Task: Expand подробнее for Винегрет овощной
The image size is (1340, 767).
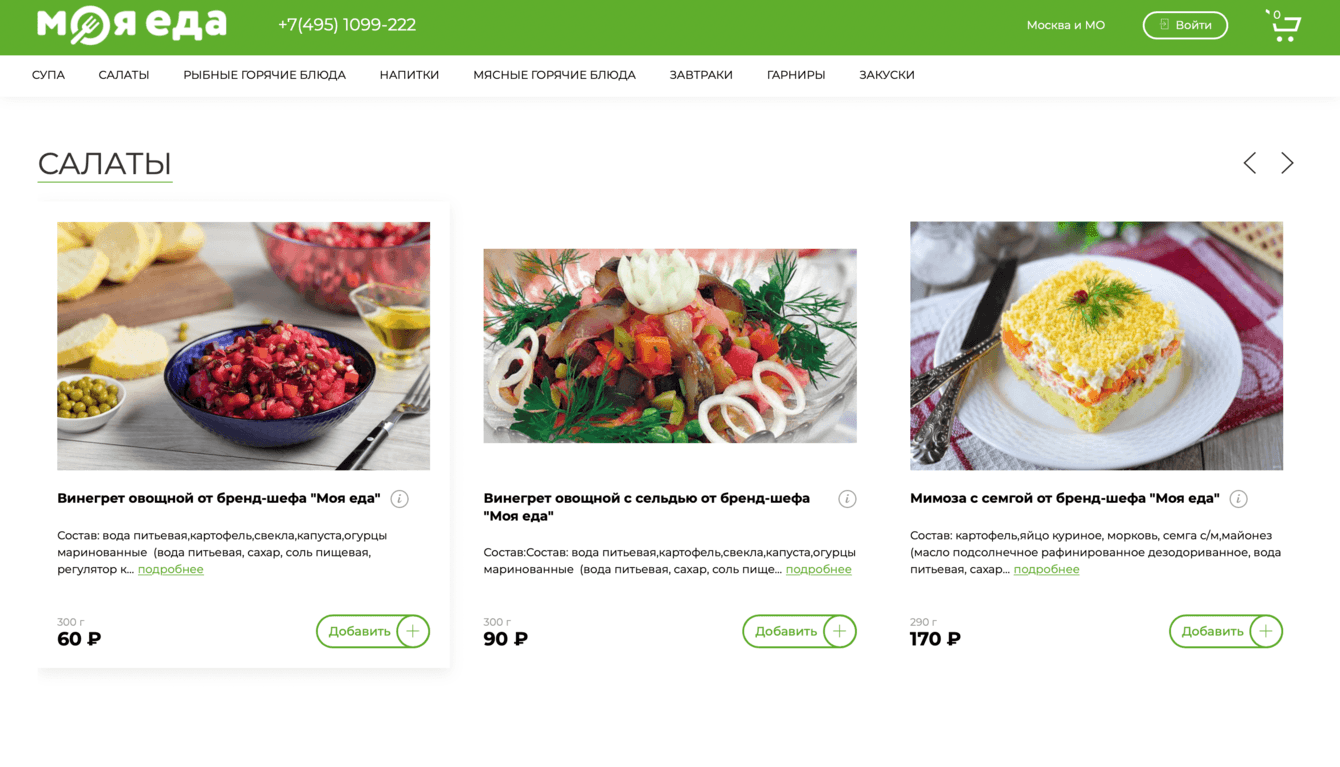Action: click(170, 569)
